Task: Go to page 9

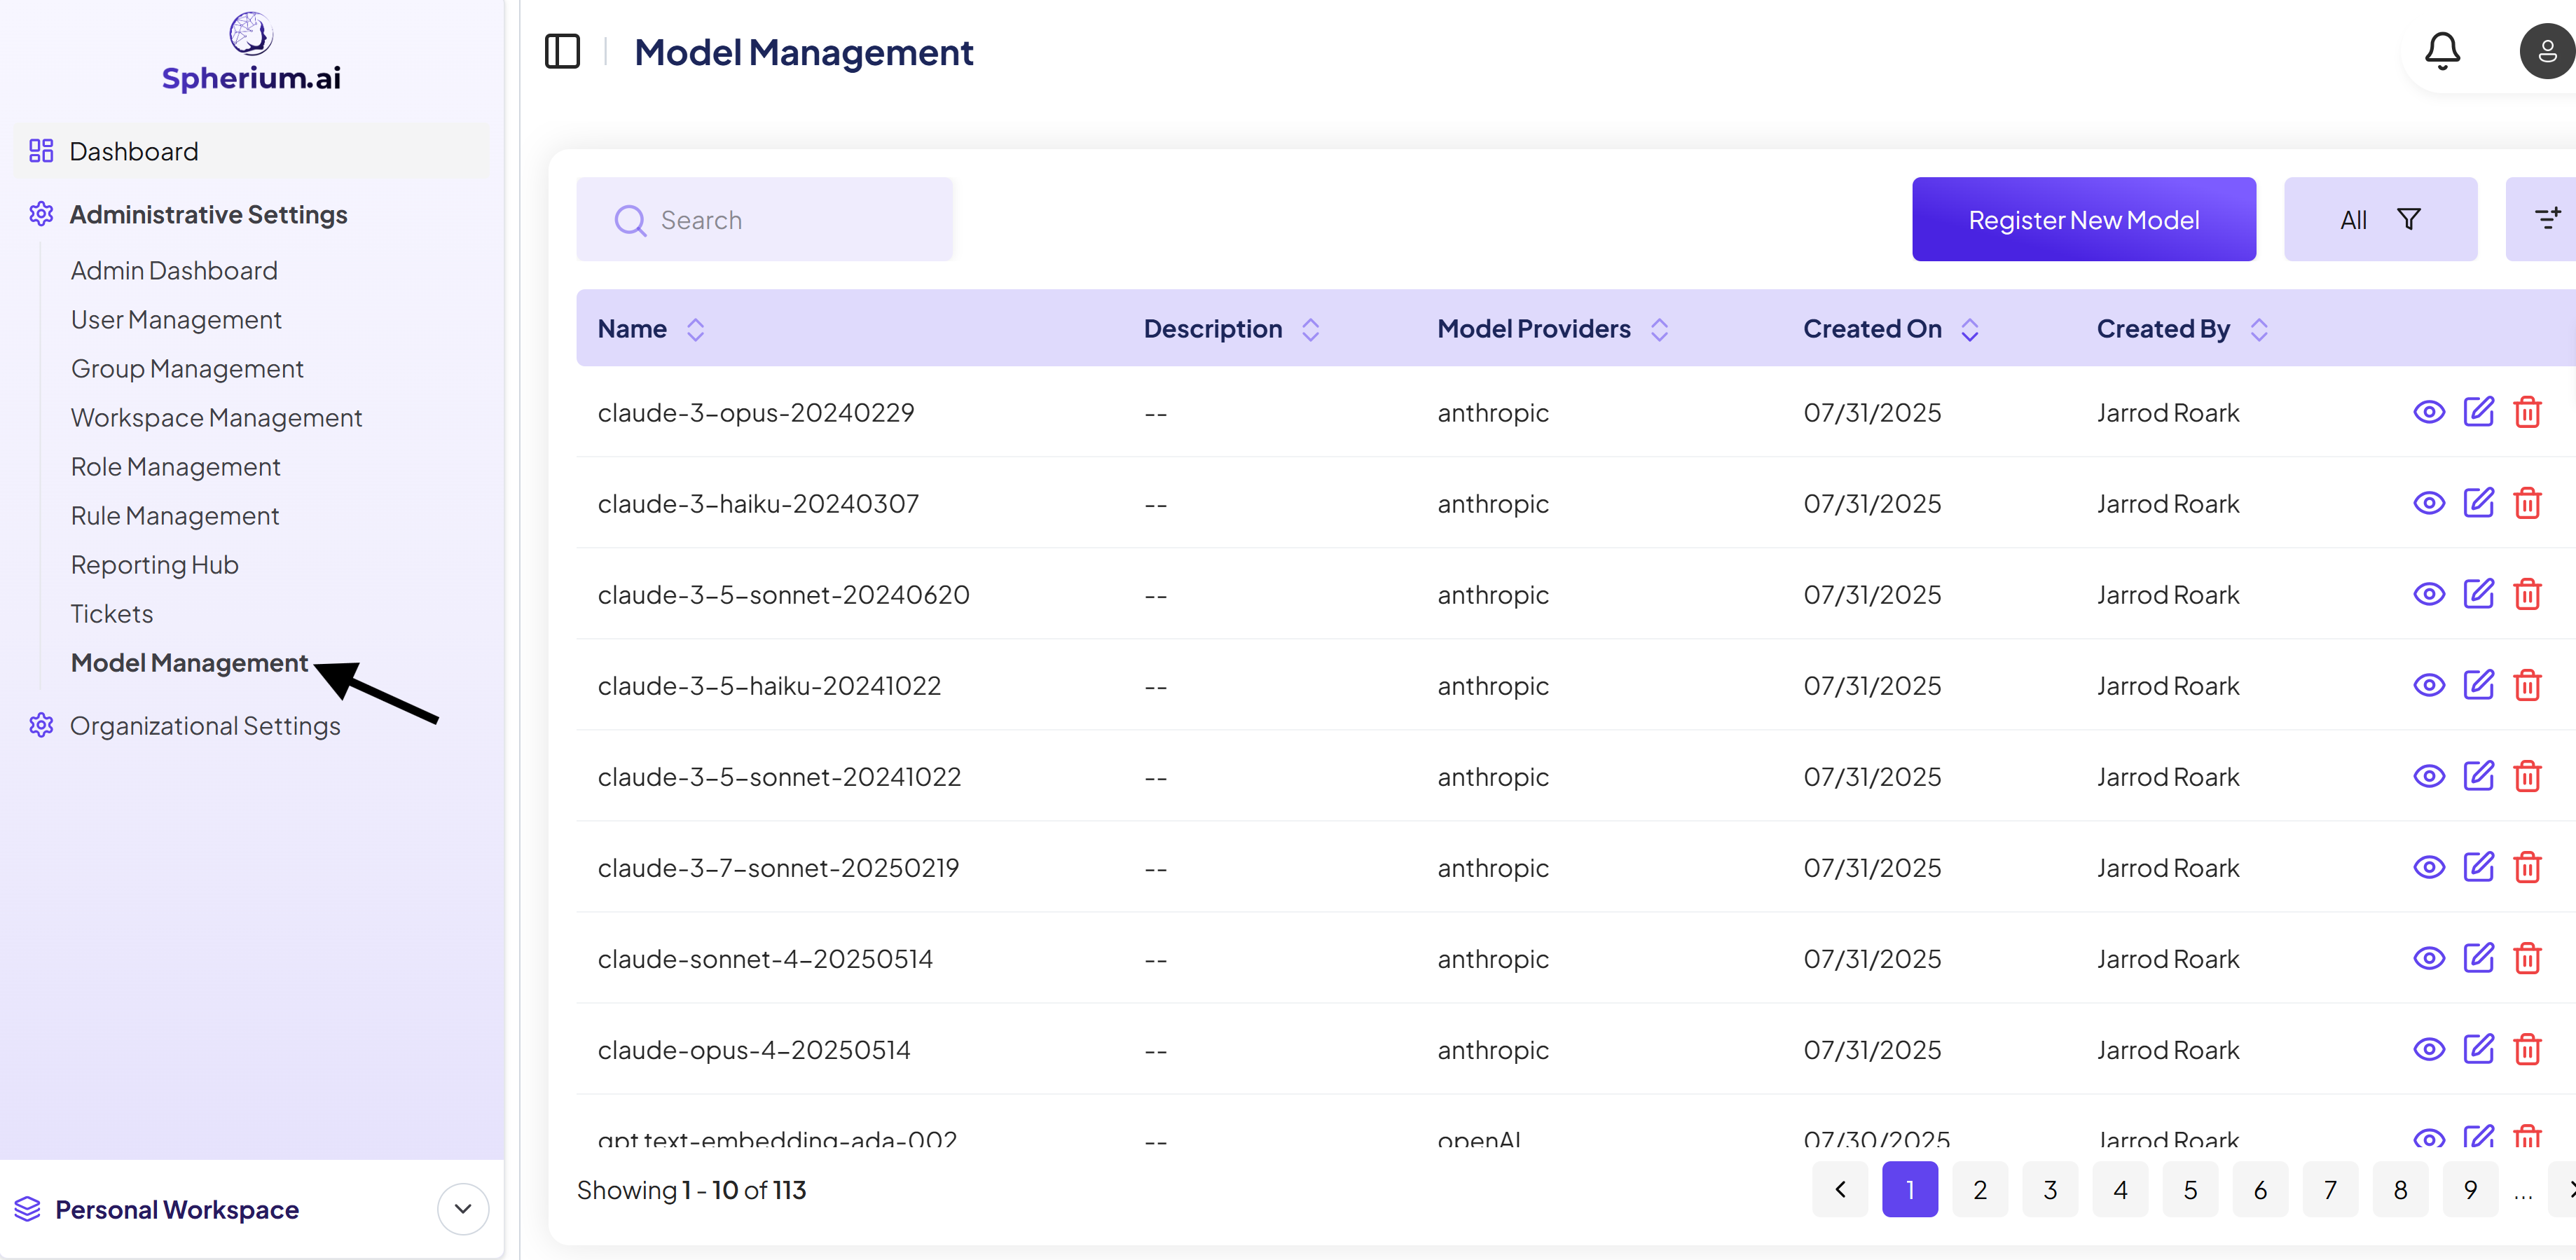Action: pos(2470,1189)
